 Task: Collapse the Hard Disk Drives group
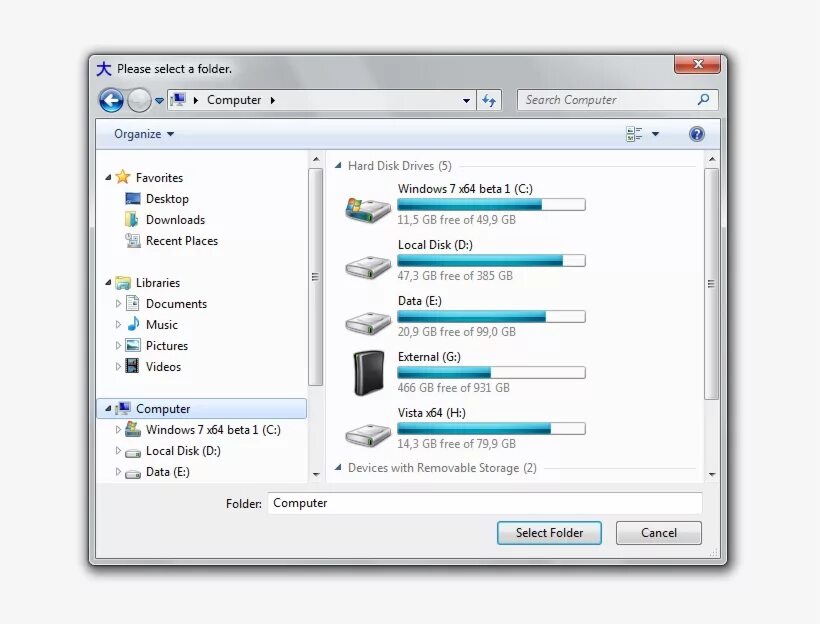(x=338, y=166)
